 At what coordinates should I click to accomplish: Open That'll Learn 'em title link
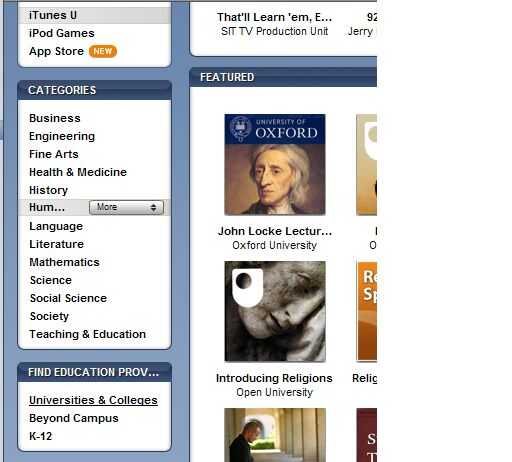274,17
